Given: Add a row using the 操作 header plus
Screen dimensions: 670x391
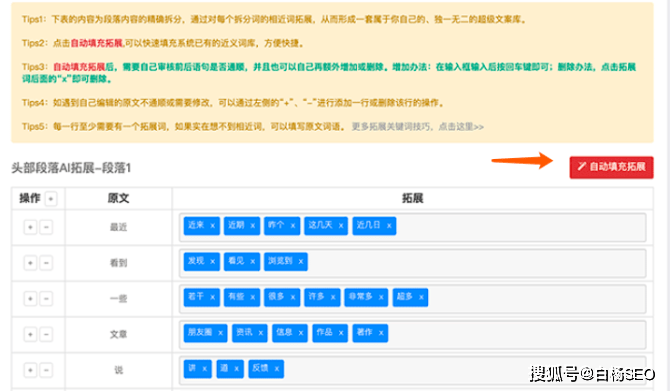Looking at the screenshot, I should point(51,199).
